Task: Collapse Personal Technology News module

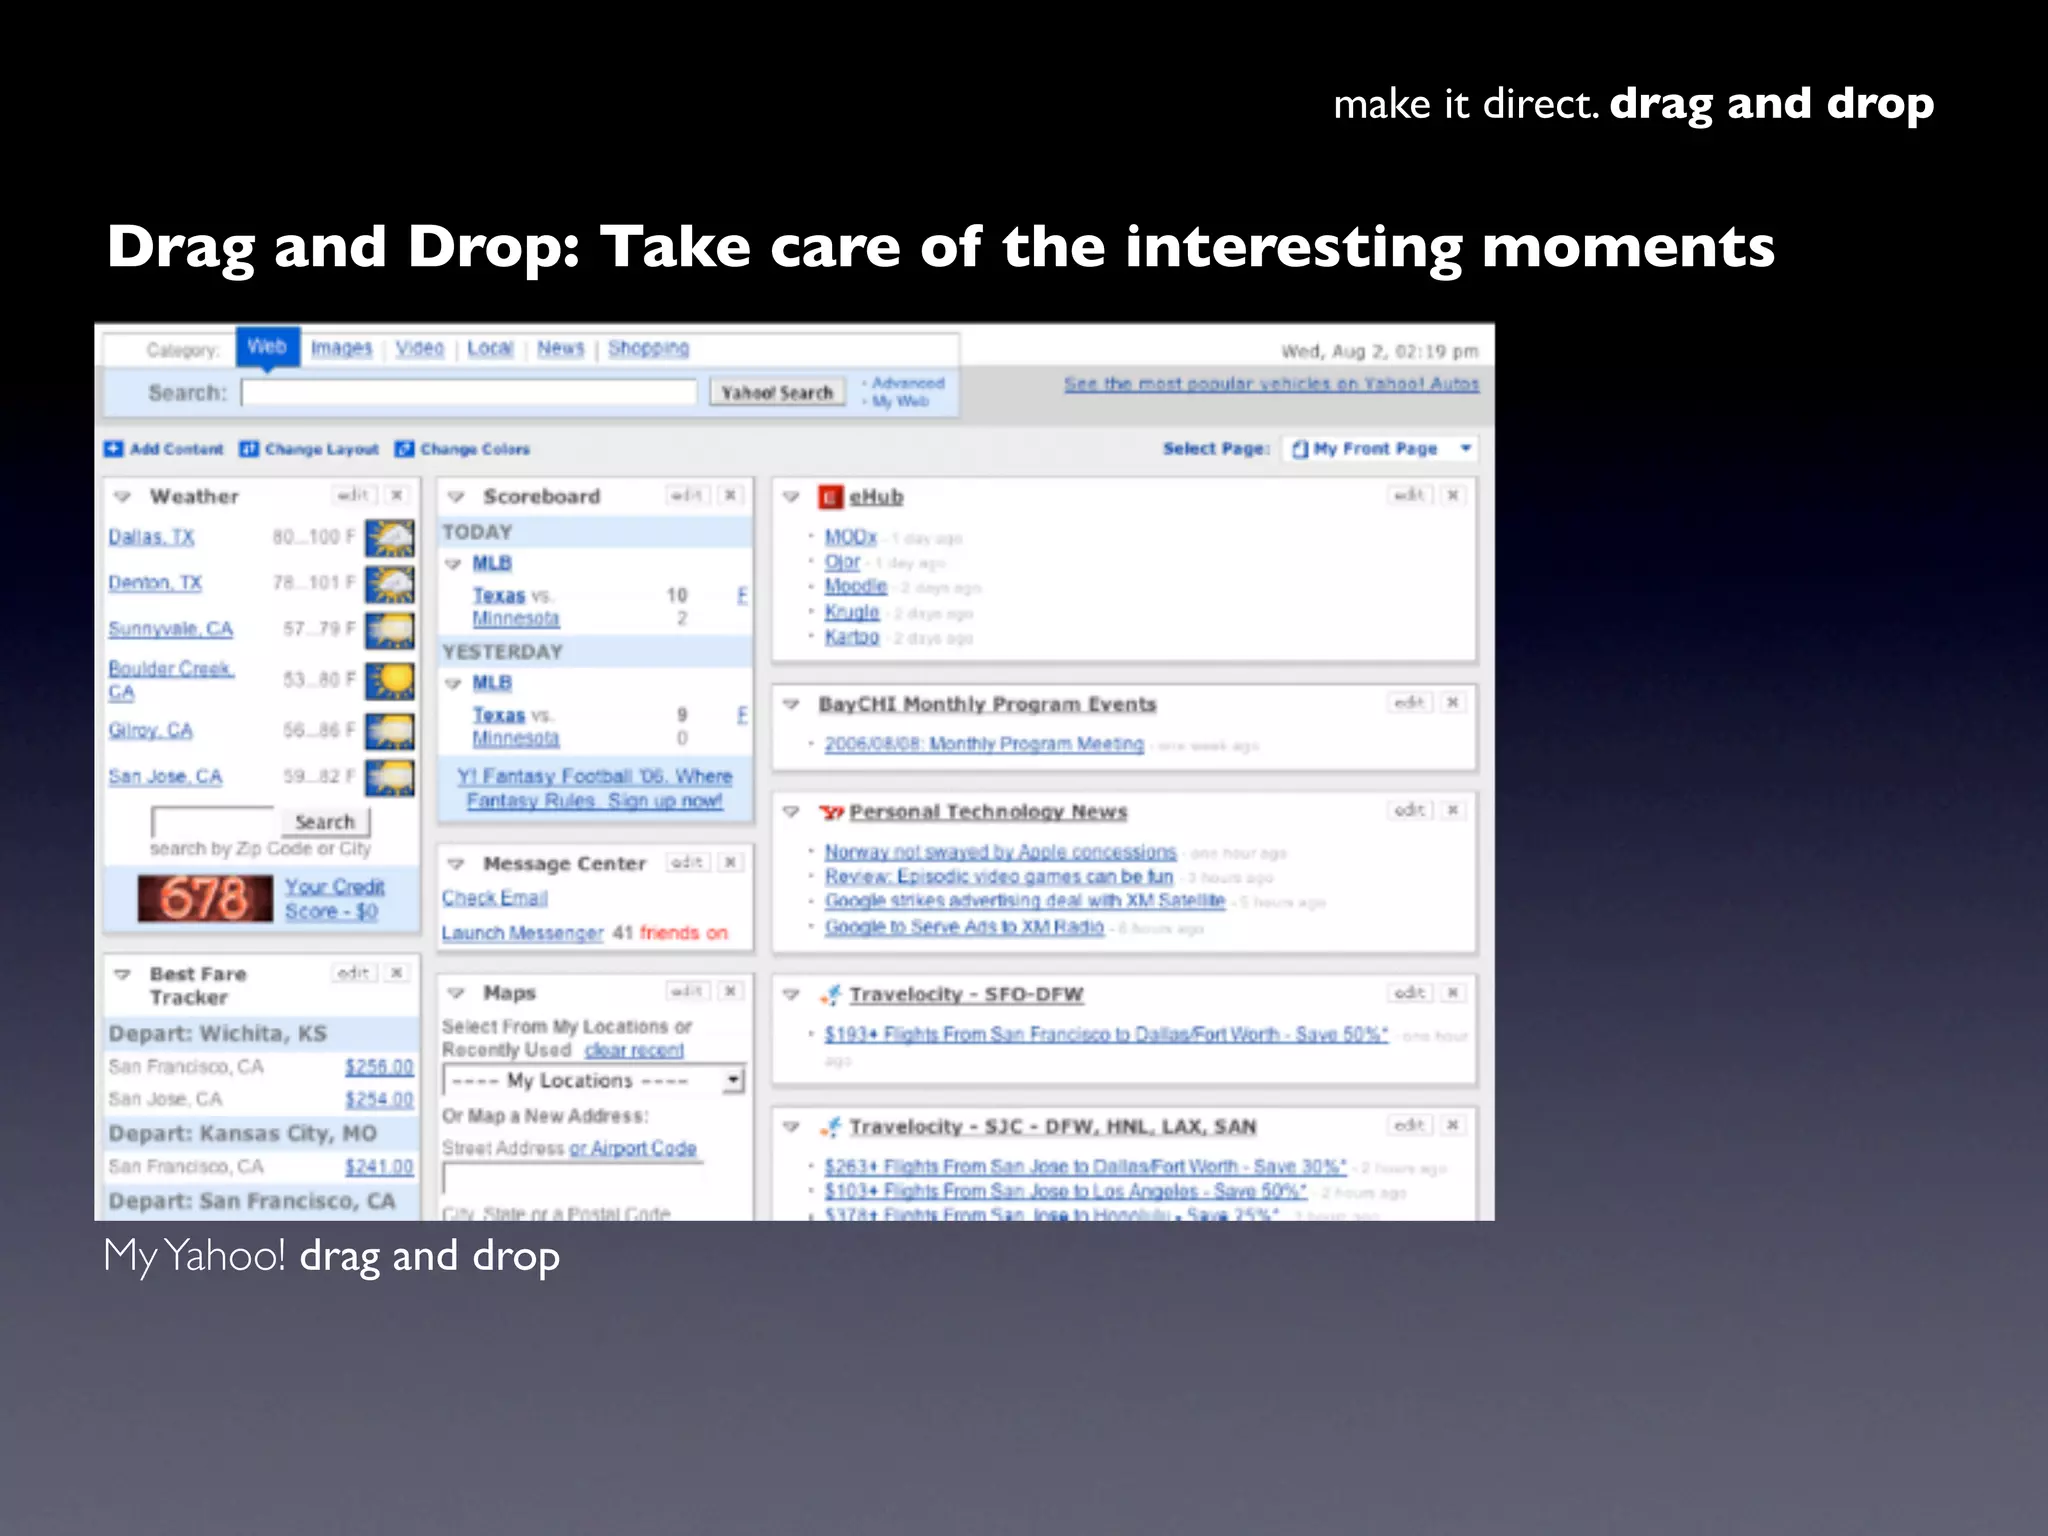Action: 791,812
